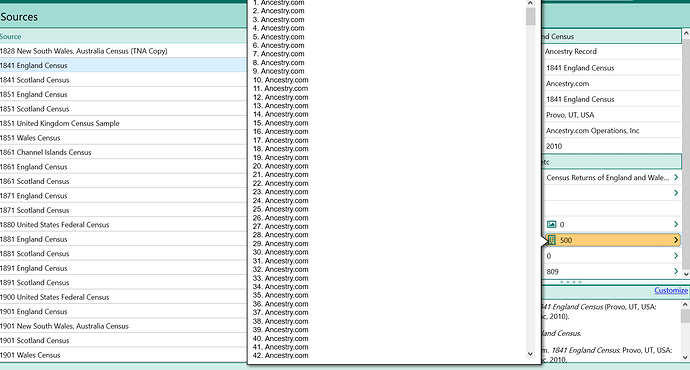The image size is (690, 370).
Task: Select 1841 Scotland Census source
Action: [123, 80]
